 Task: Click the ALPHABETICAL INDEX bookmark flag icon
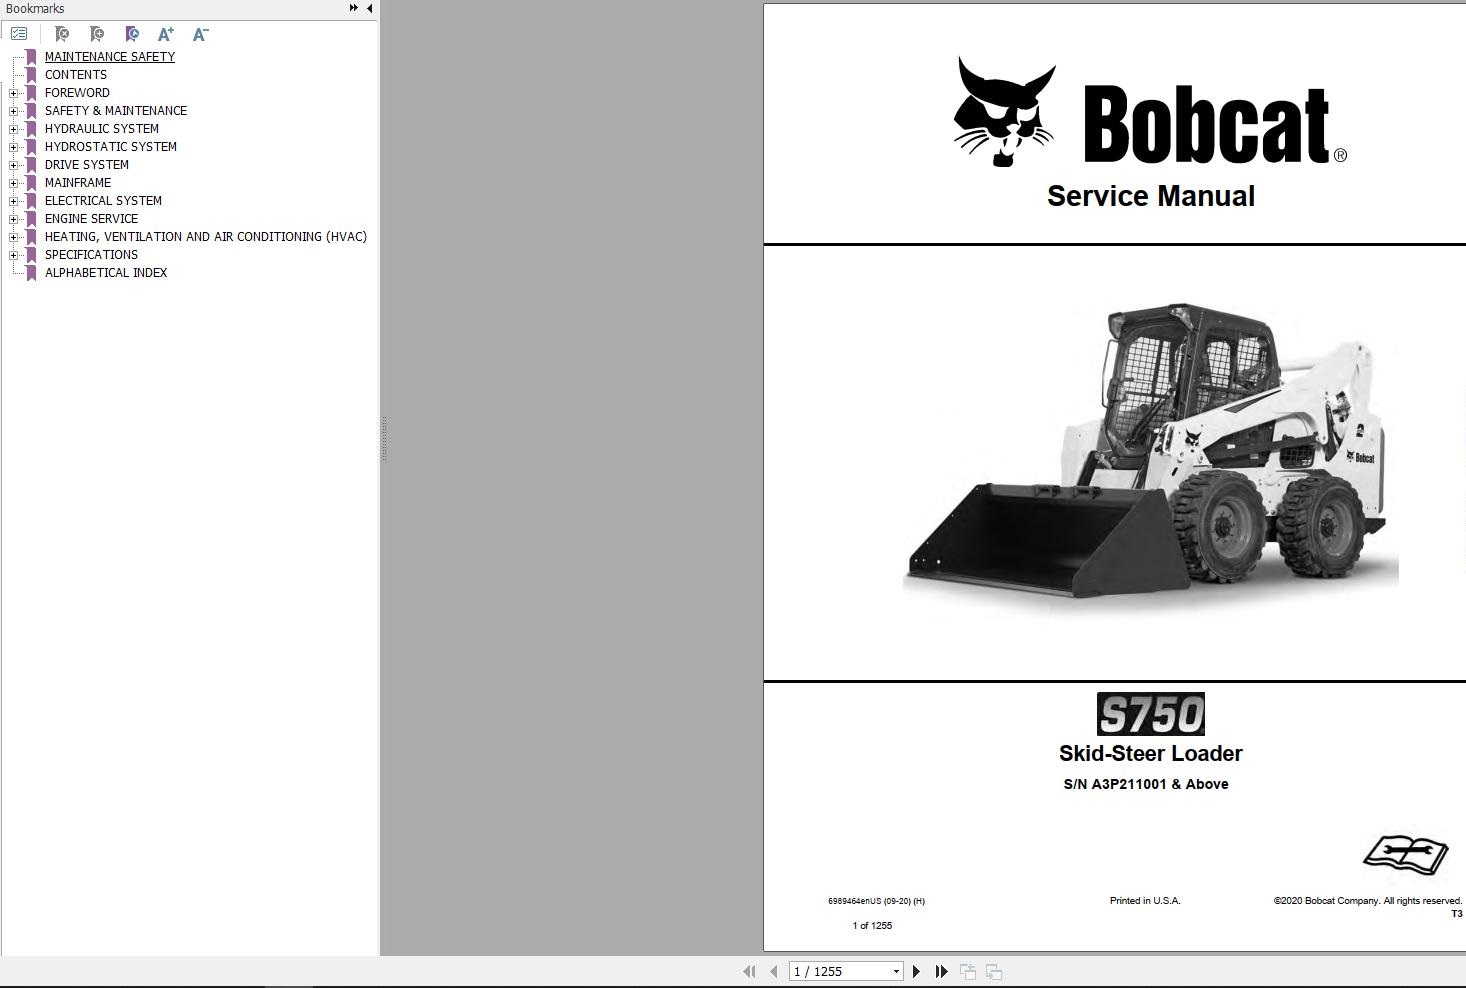tap(31, 273)
